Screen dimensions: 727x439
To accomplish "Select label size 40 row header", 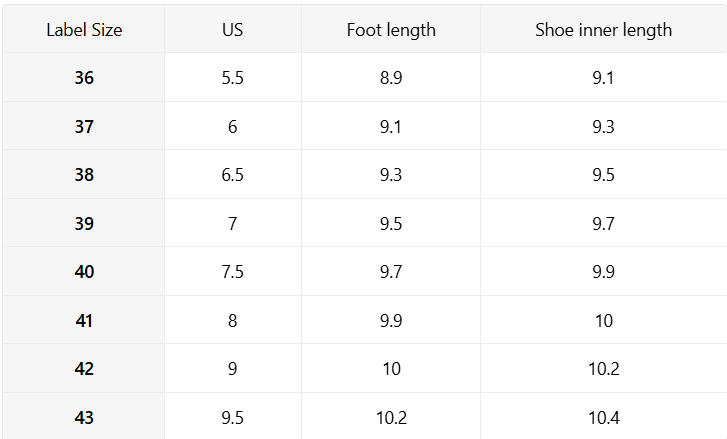I will coord(84,272).
